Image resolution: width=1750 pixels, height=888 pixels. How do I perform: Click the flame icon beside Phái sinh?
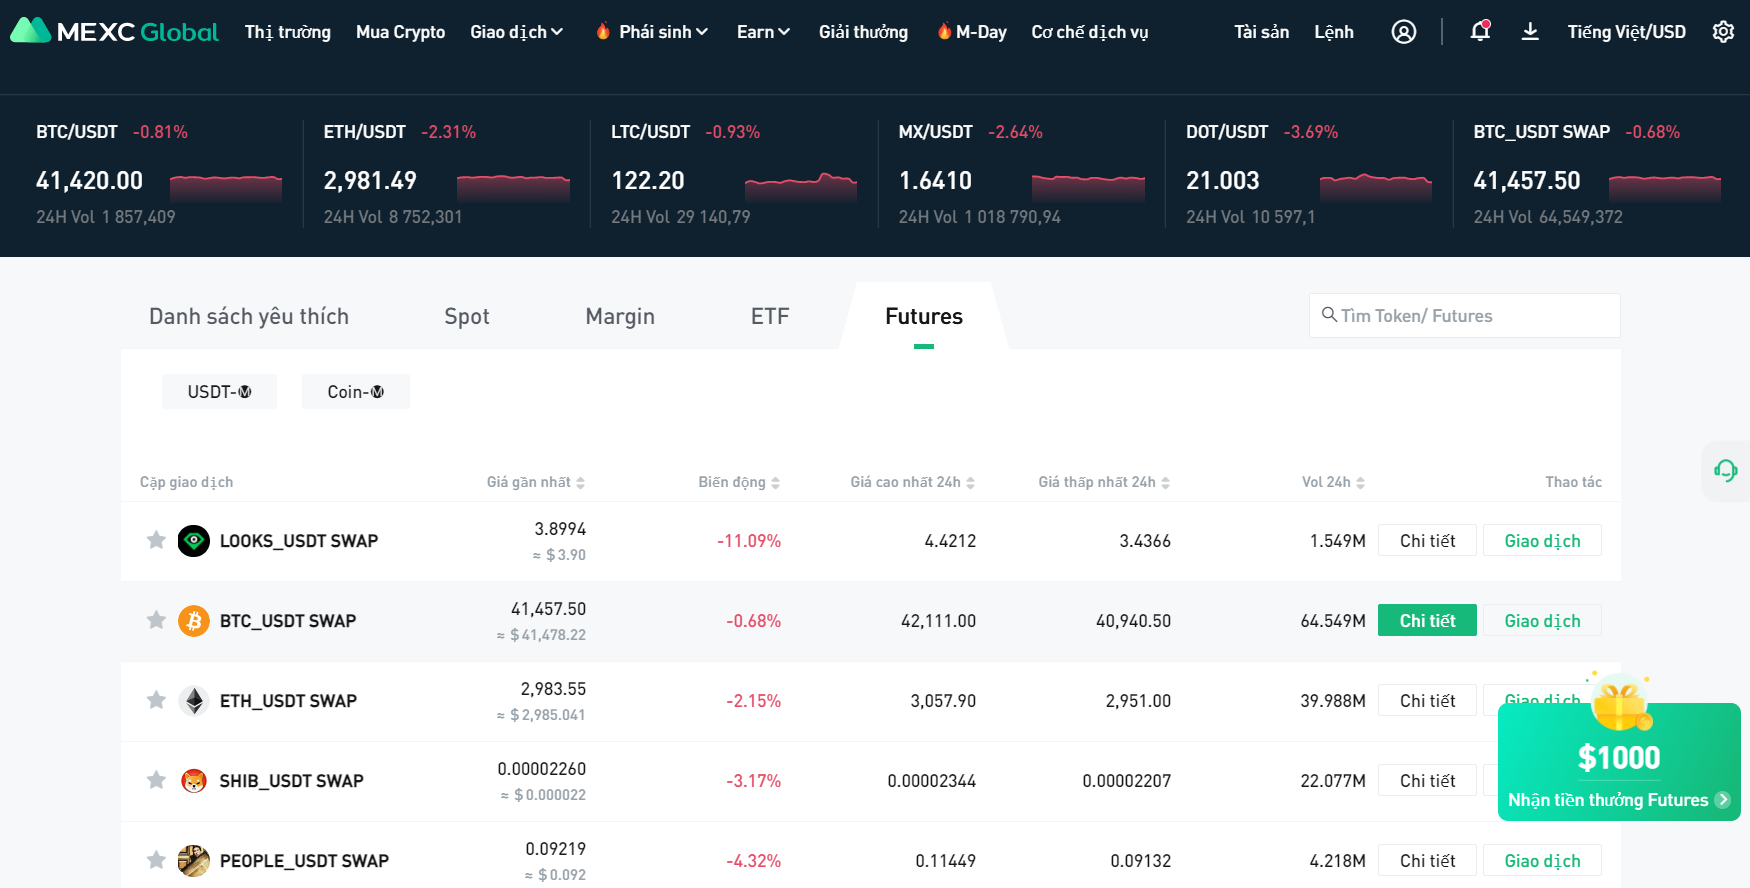point(603,32)
